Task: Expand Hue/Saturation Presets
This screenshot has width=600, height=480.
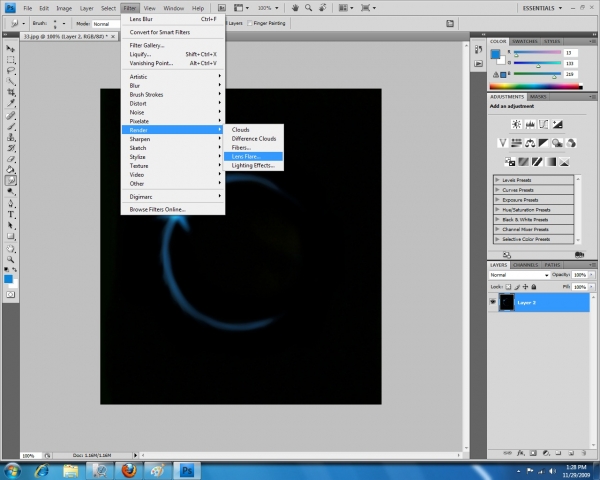Action: click(497, 209)
